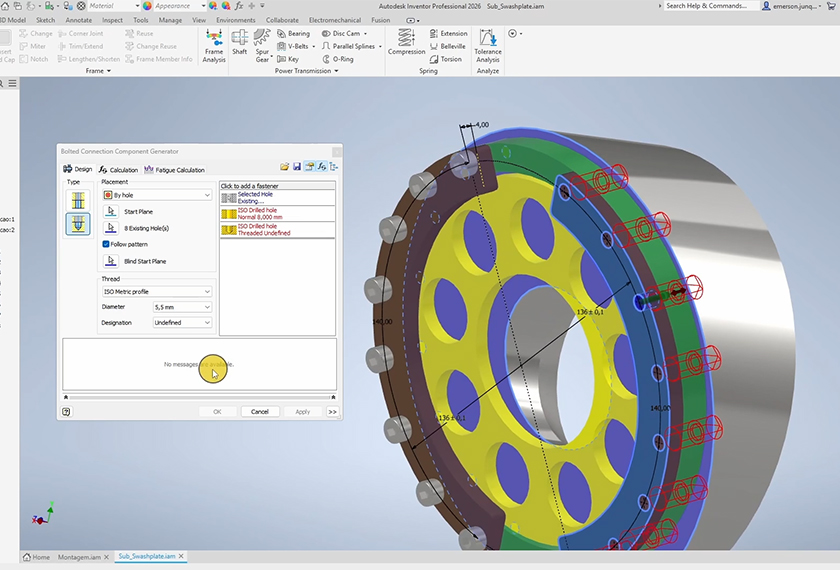Expand the dialog with the >> button
This screenshot has width=840, height=570.
pos(332,412)
